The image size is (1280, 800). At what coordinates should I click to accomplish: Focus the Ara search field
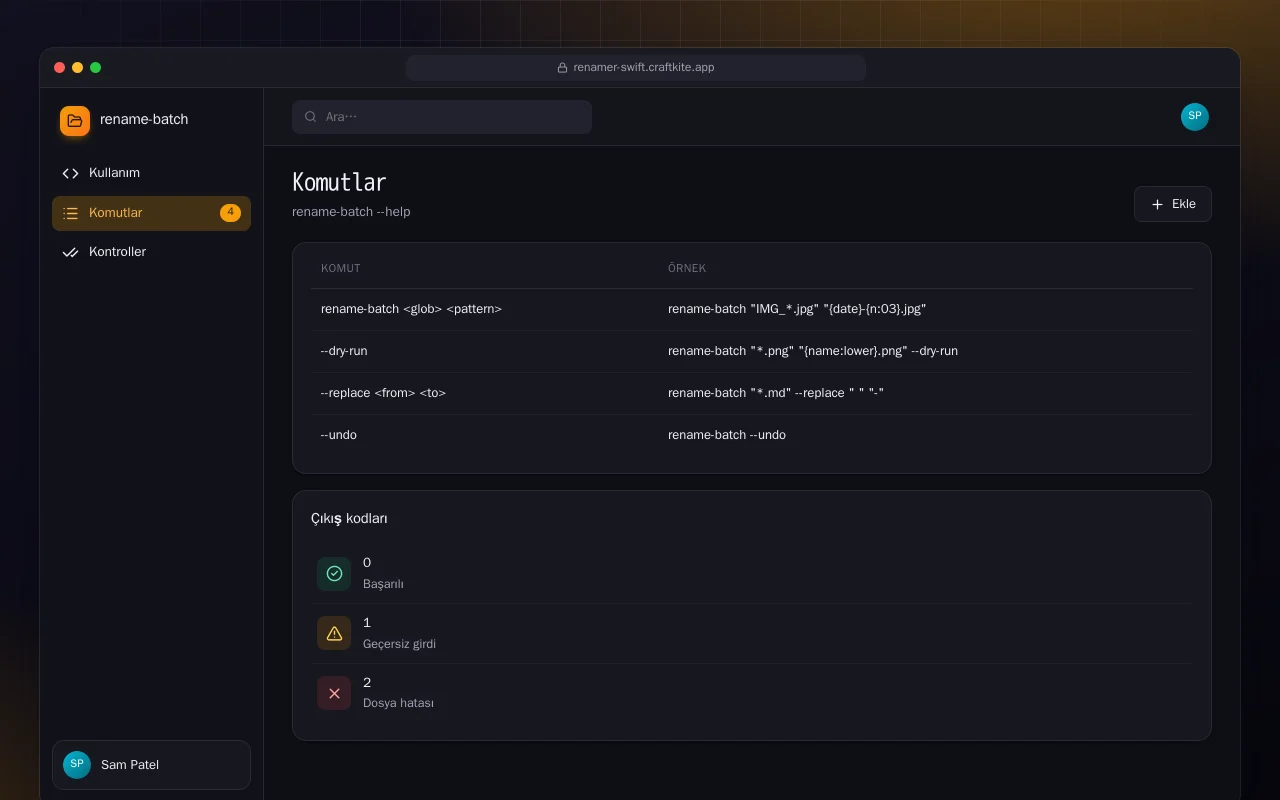442,117
